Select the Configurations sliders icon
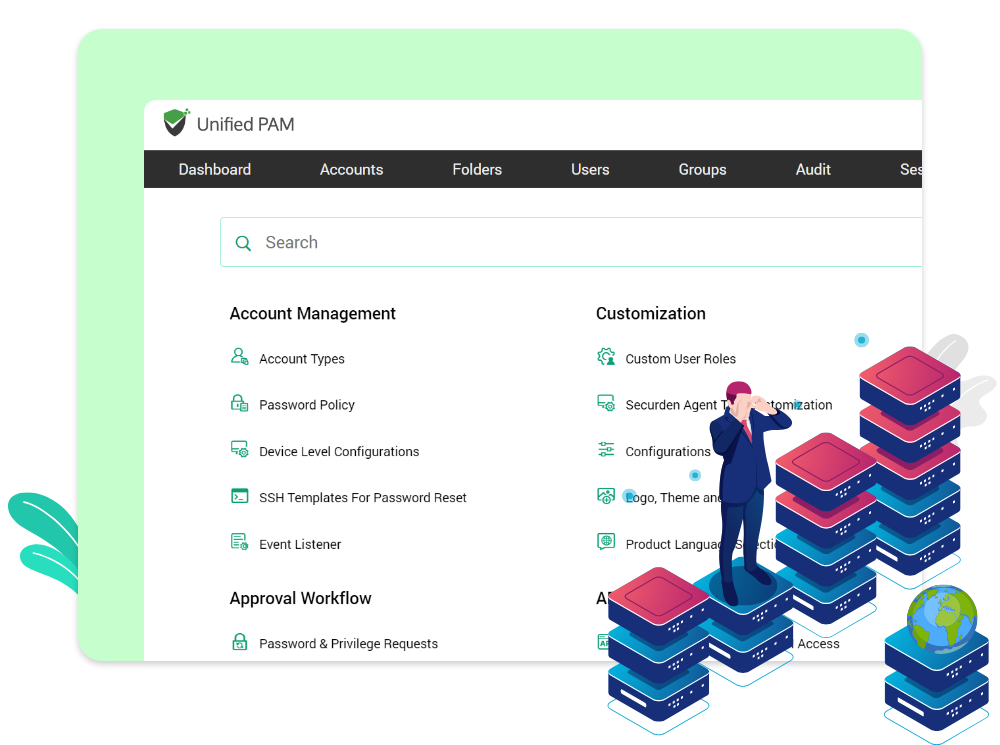Screen dimensions: 1000x745 click(x=606, y=450)
